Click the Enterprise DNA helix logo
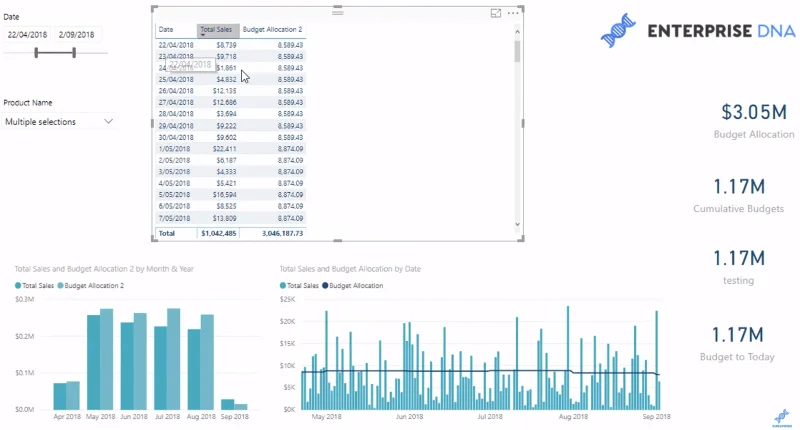This screenshot has height=430, width=800. (618, 31)
